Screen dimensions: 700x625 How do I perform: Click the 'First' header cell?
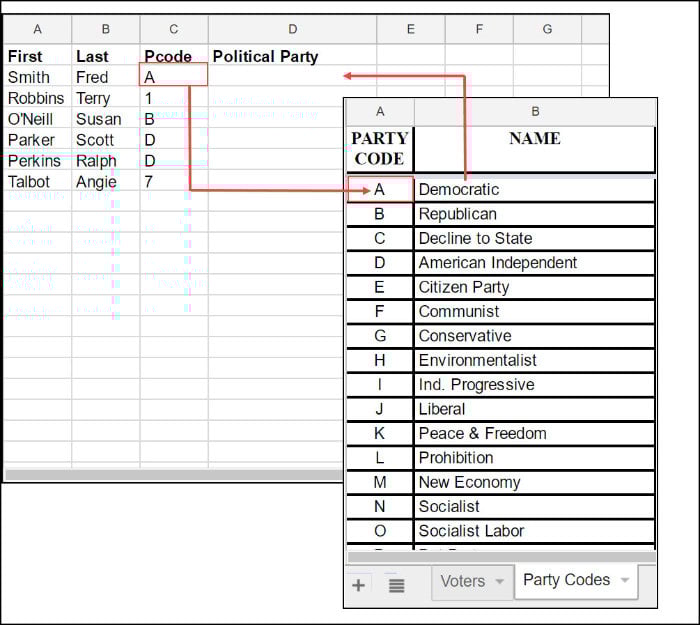38,56
